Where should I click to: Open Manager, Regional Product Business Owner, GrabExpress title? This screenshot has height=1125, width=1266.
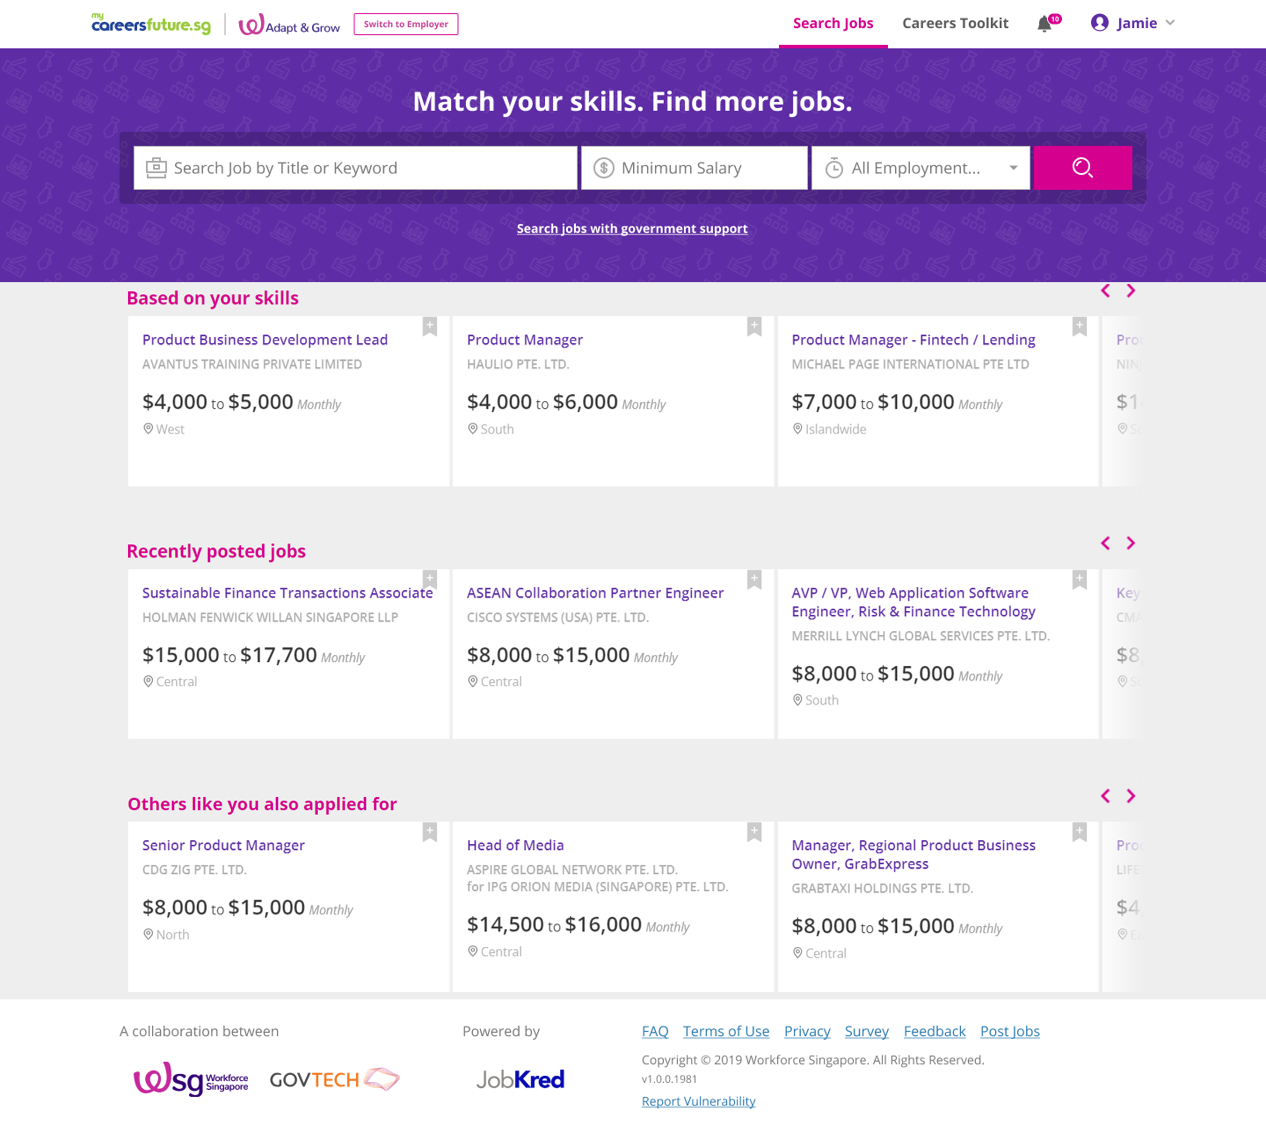pyautogui.click(x=914, y=854)
